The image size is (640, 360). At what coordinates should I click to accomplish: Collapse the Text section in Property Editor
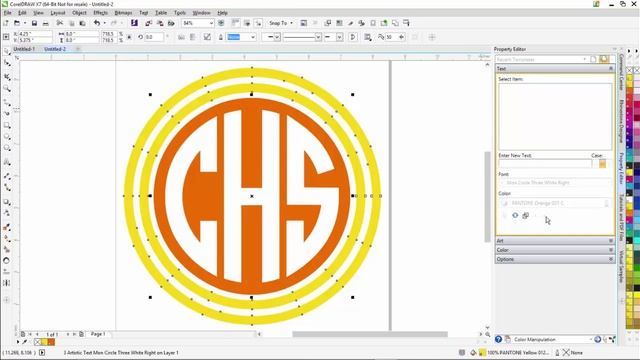pos(611,69)
